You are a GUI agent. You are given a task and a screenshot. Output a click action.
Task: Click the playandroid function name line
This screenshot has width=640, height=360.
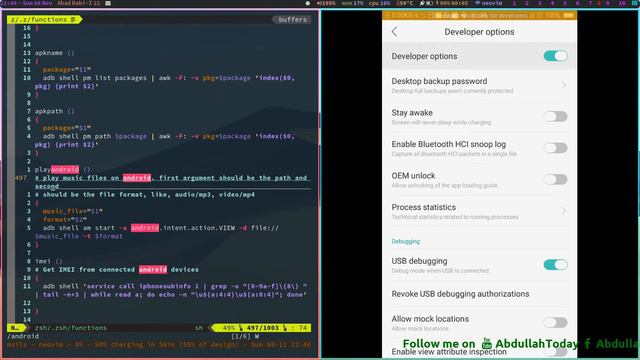(x=62, y=169)
